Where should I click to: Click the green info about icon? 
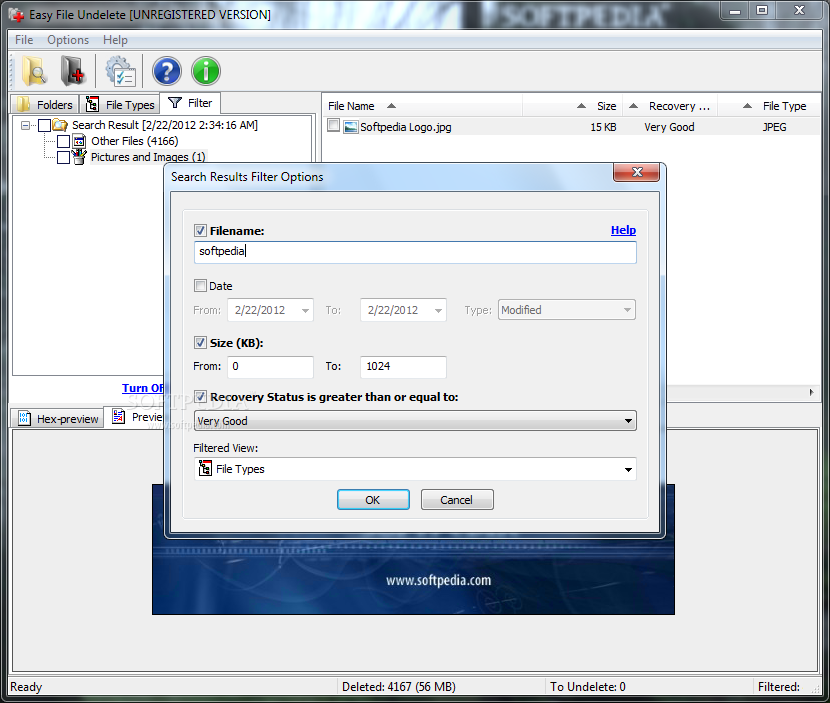coord(206,71)
